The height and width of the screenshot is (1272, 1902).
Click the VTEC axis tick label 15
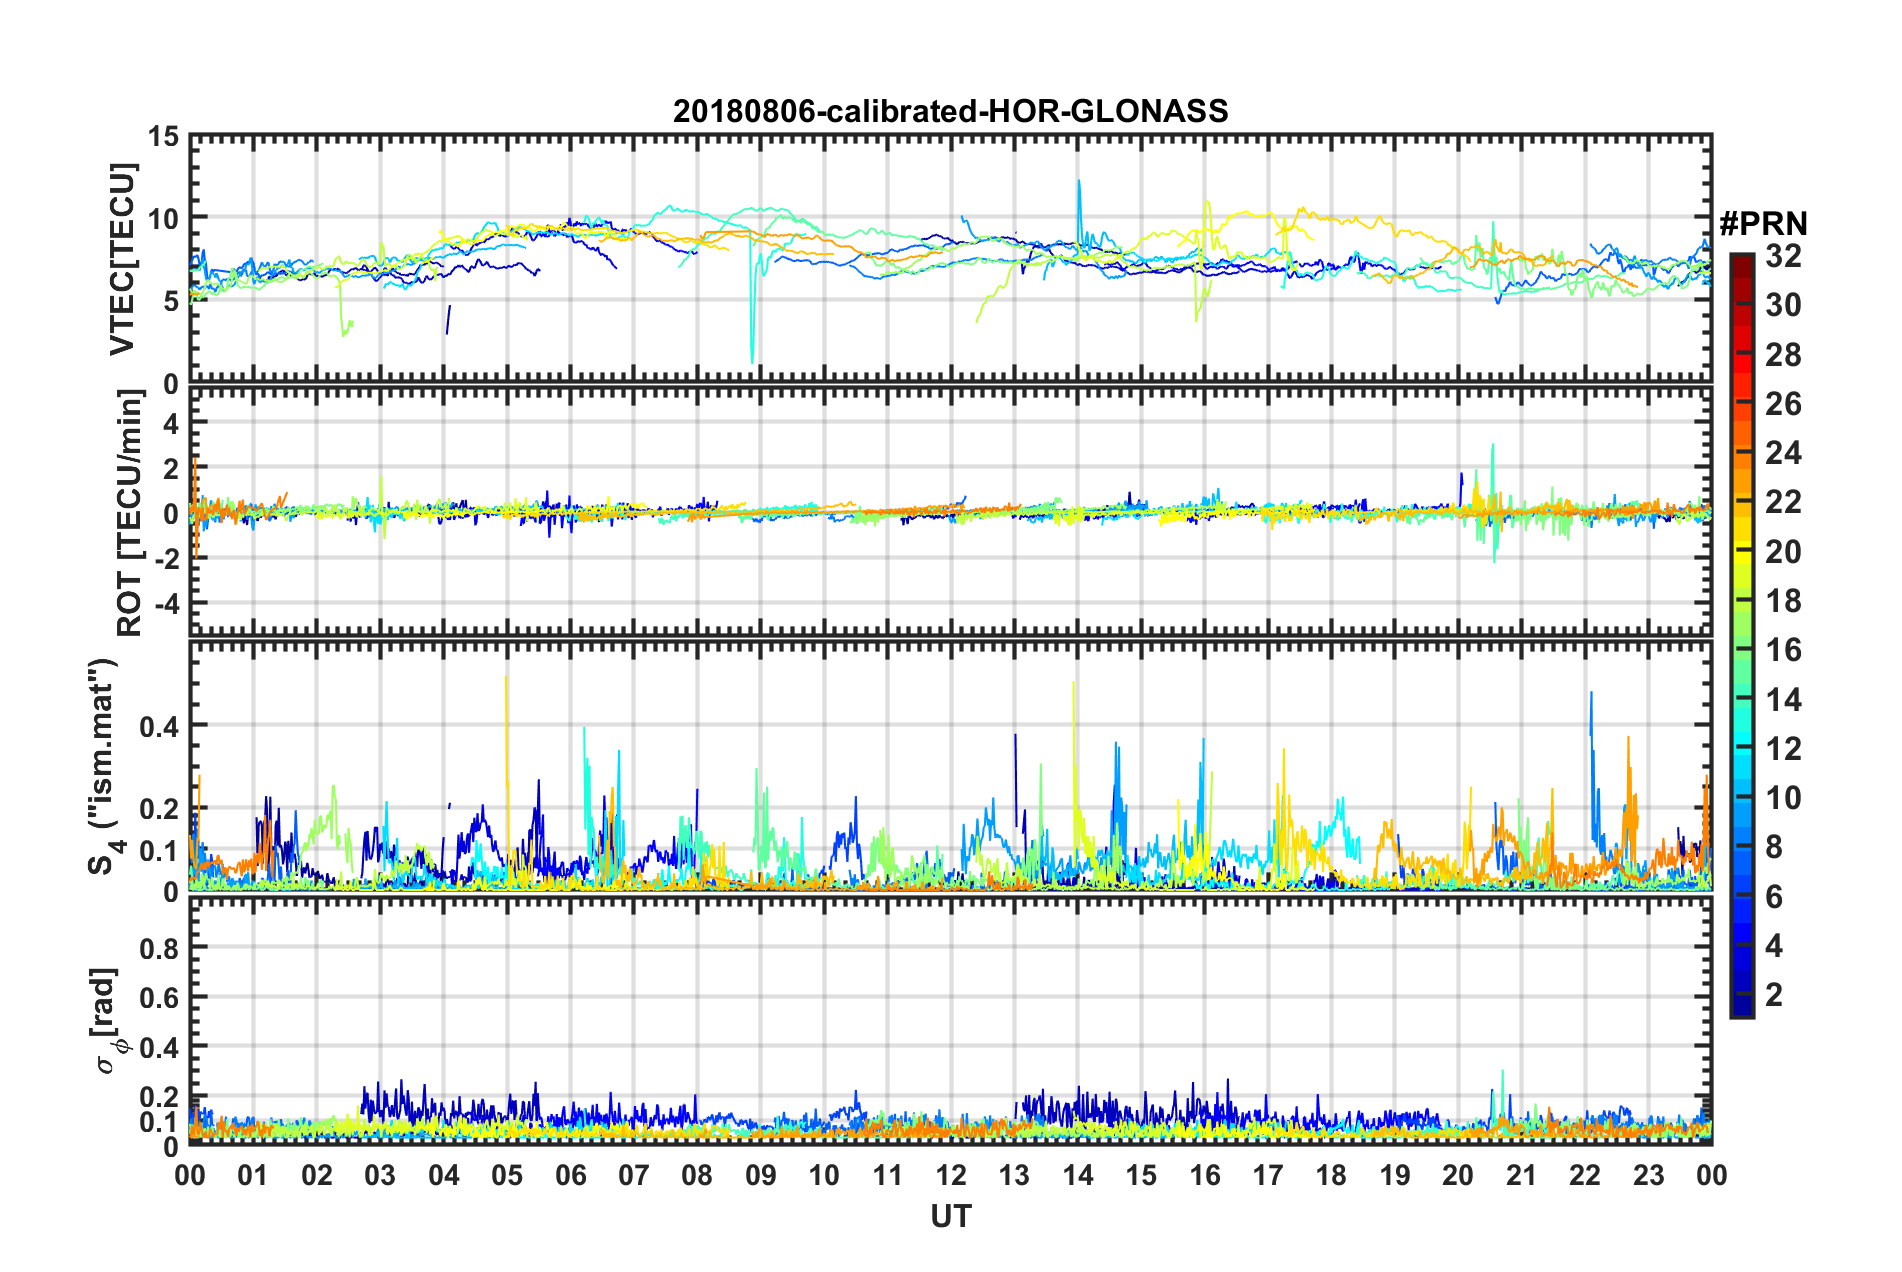click(162, 137)
